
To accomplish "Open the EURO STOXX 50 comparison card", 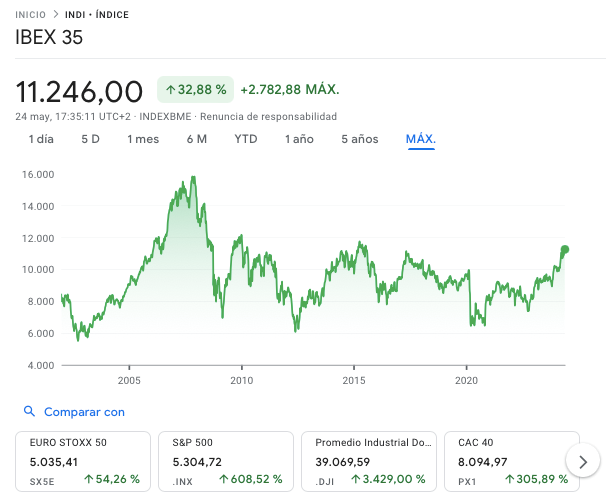I will 83,461.
